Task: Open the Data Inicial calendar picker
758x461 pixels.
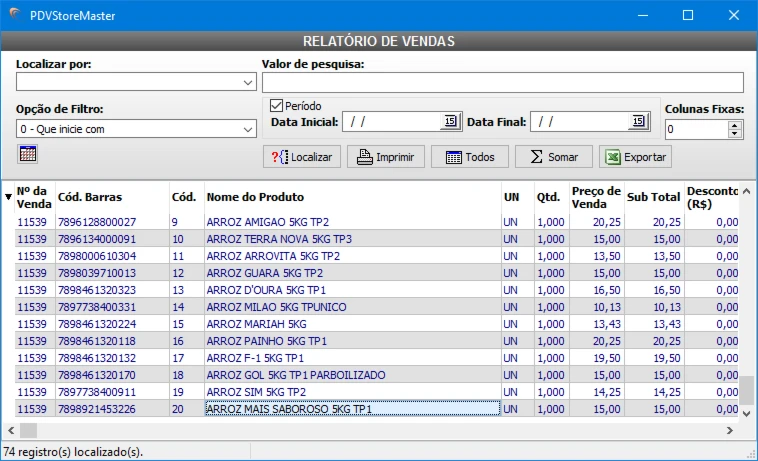Action: point(450,121)
